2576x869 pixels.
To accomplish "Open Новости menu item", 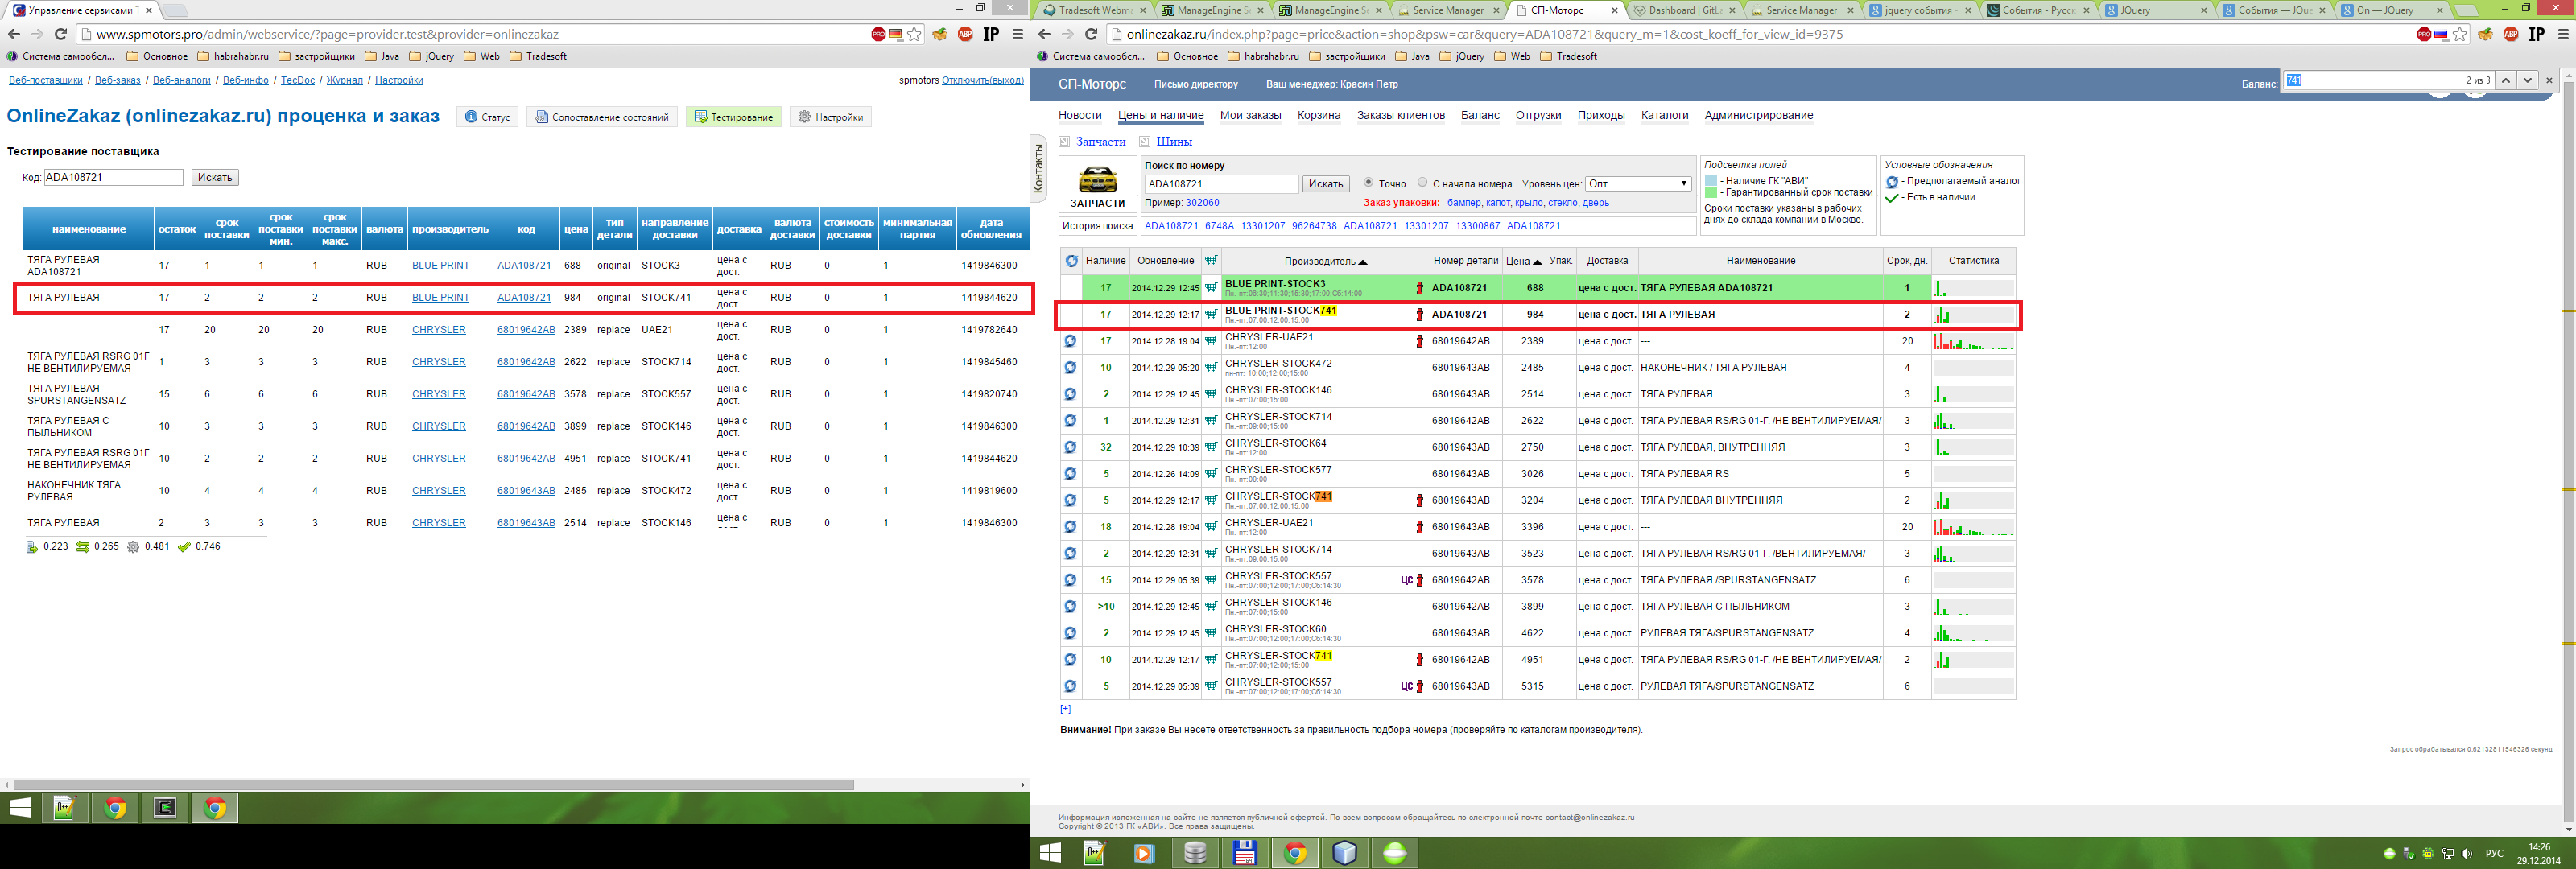I will click(x=1080, y=115).
